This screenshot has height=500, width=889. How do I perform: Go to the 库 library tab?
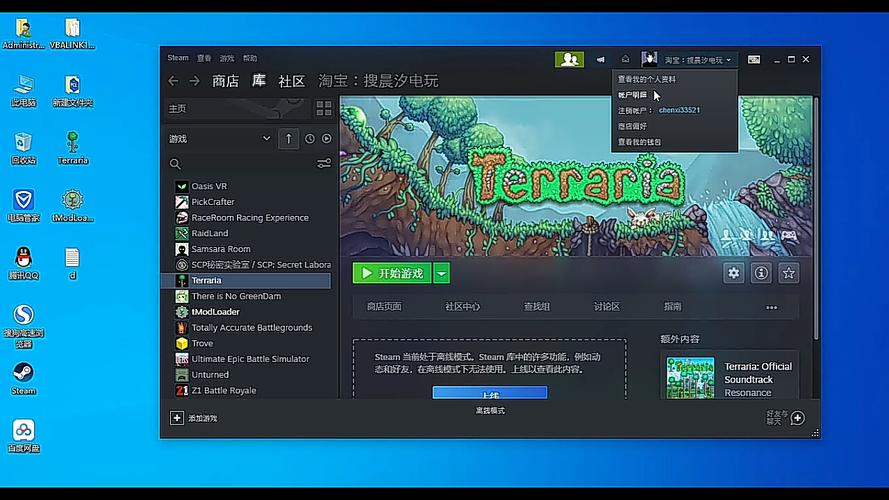[259, 81]
